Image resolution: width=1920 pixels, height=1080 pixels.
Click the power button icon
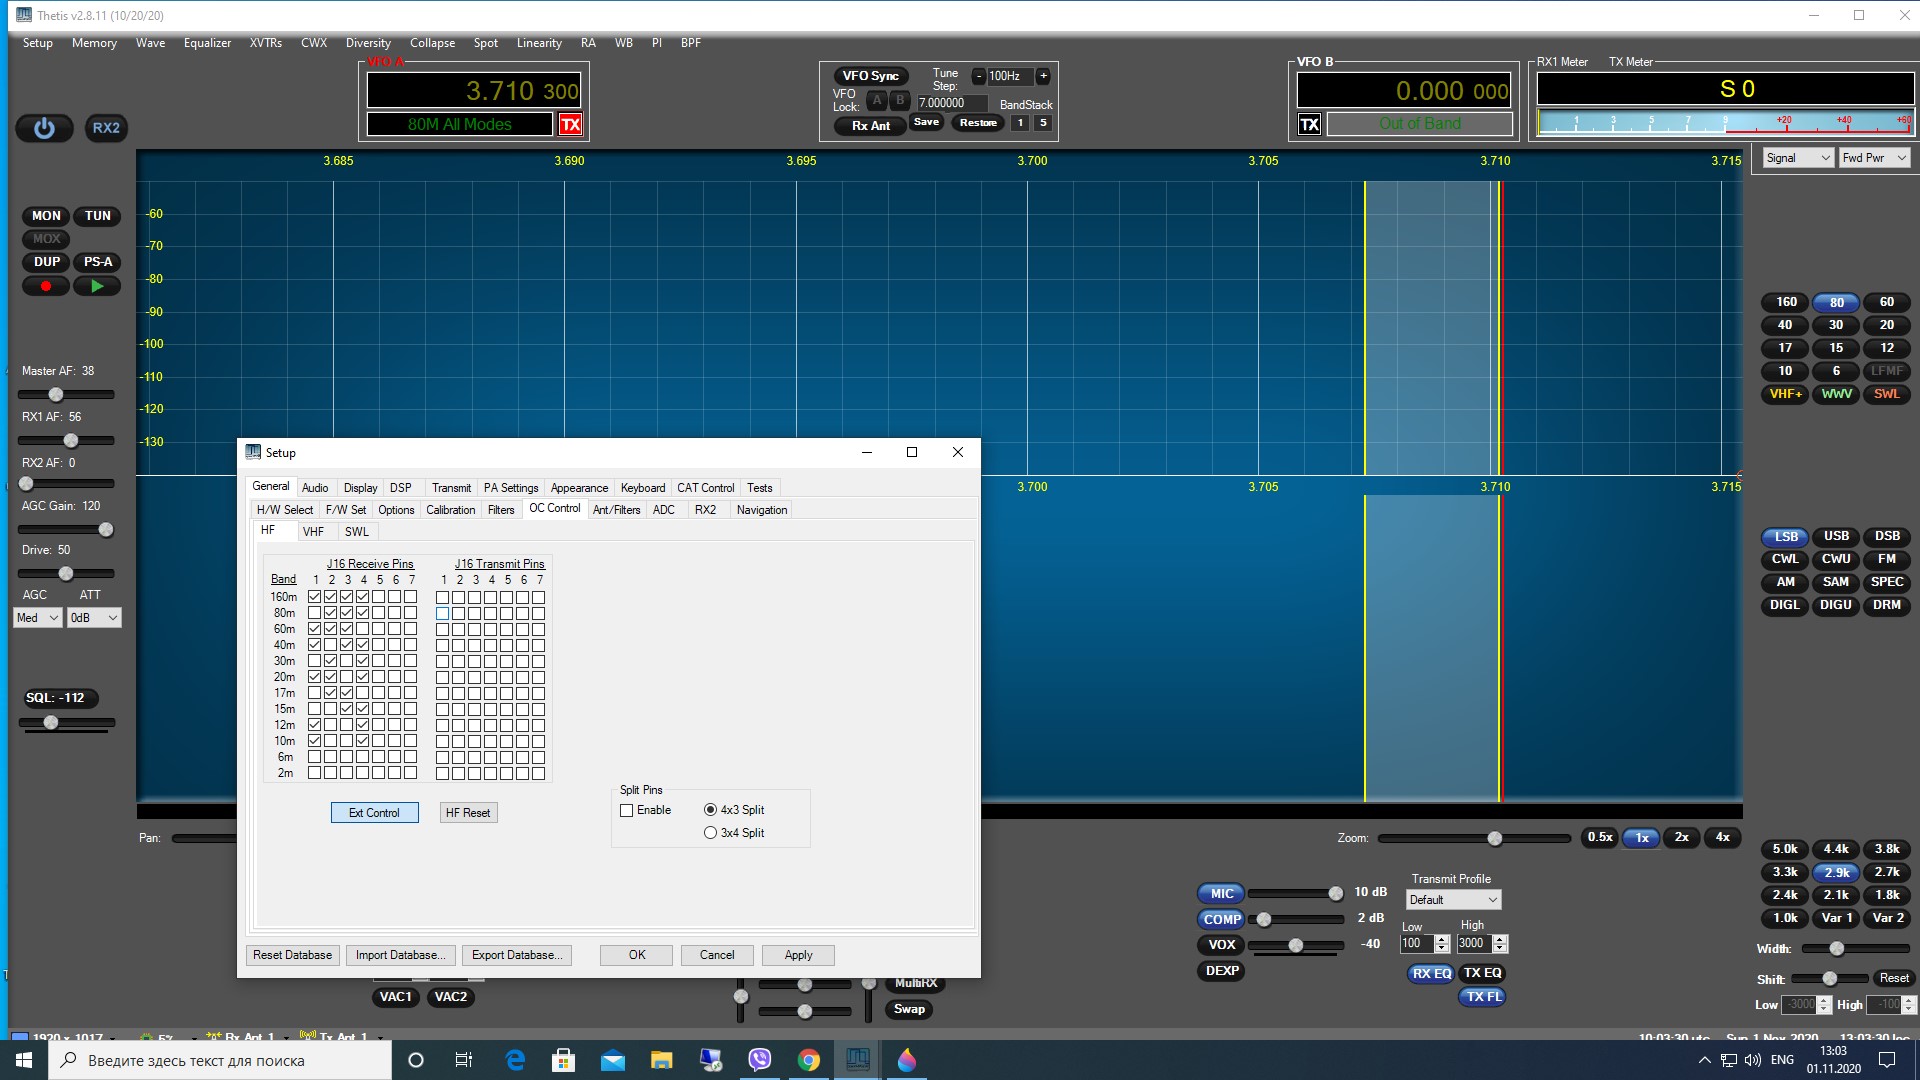click(44, 128)
